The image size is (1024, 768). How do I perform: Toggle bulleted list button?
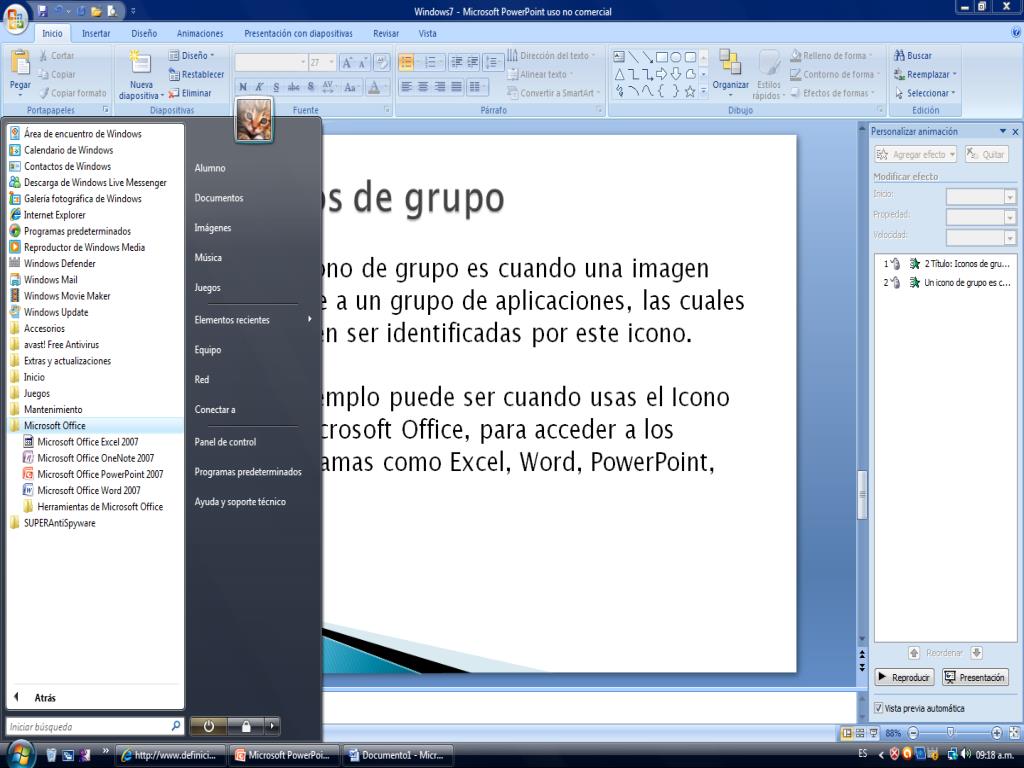point(406,62)
